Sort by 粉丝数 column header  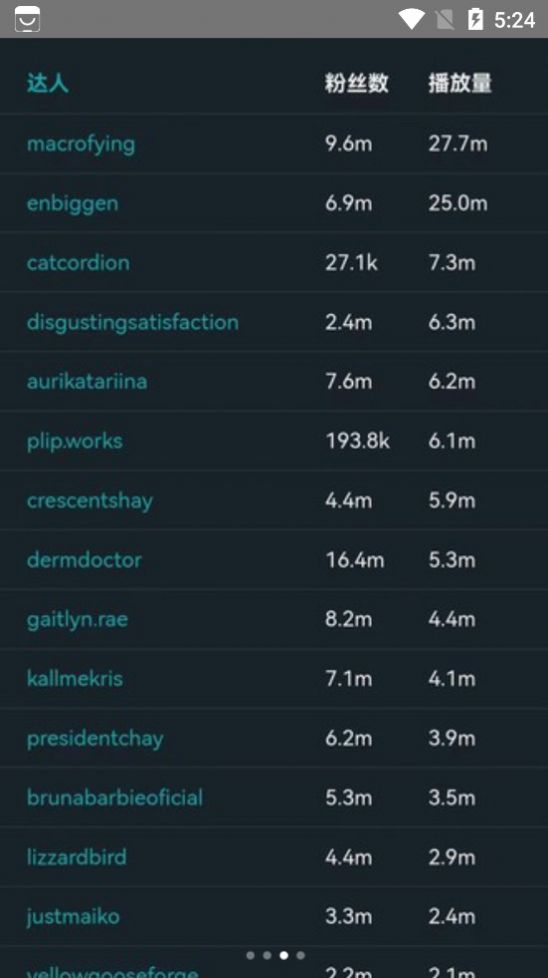[x=357, y=83]
